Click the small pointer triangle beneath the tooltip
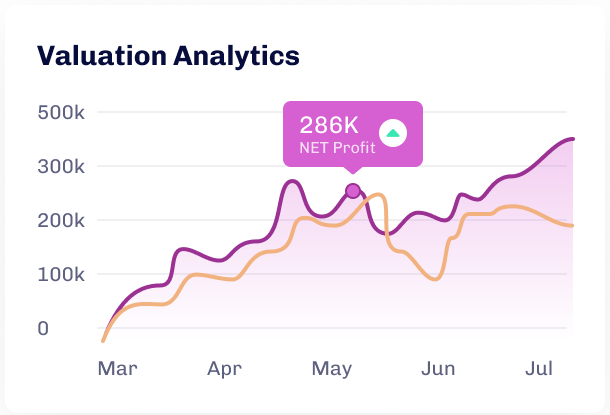 pyautogui.click(x=353, y=172)
